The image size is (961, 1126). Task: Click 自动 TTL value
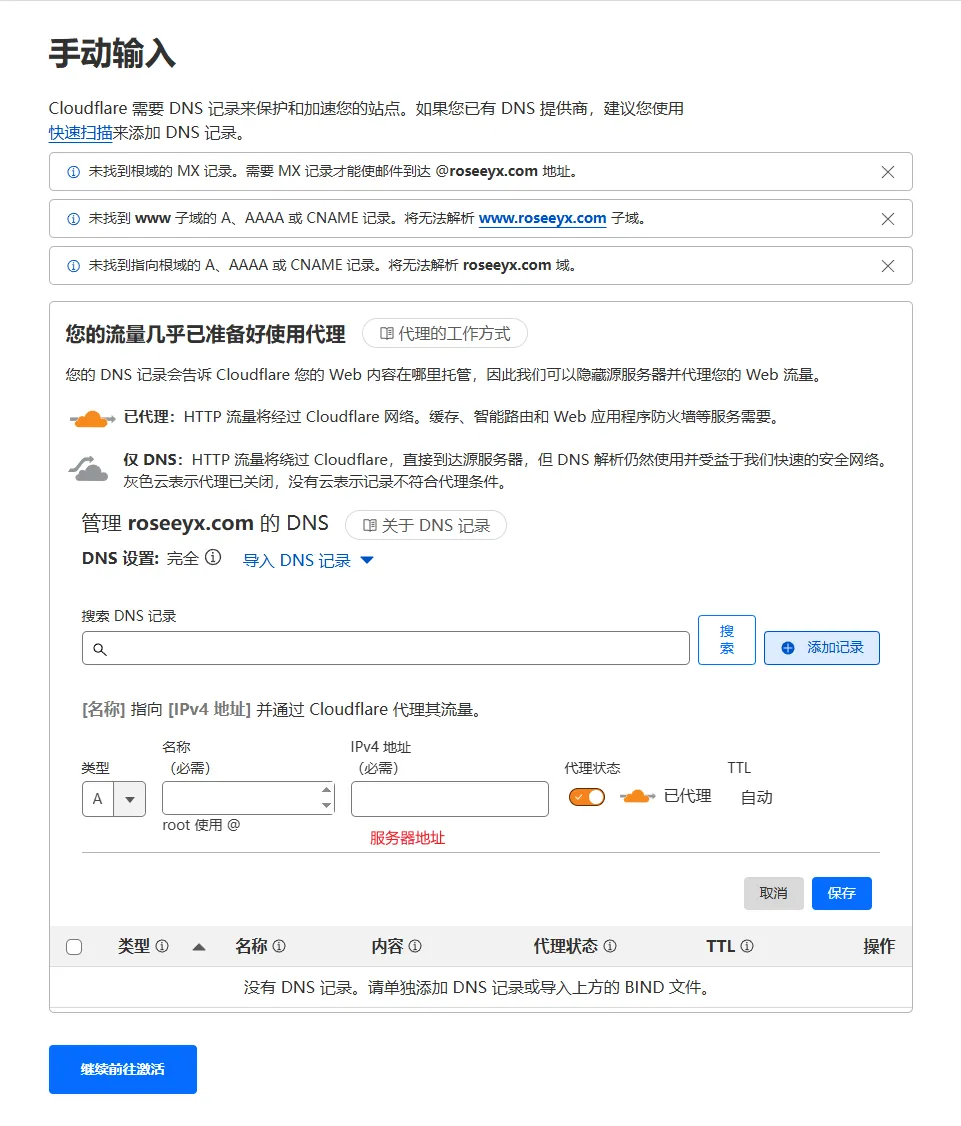(756, 797)
